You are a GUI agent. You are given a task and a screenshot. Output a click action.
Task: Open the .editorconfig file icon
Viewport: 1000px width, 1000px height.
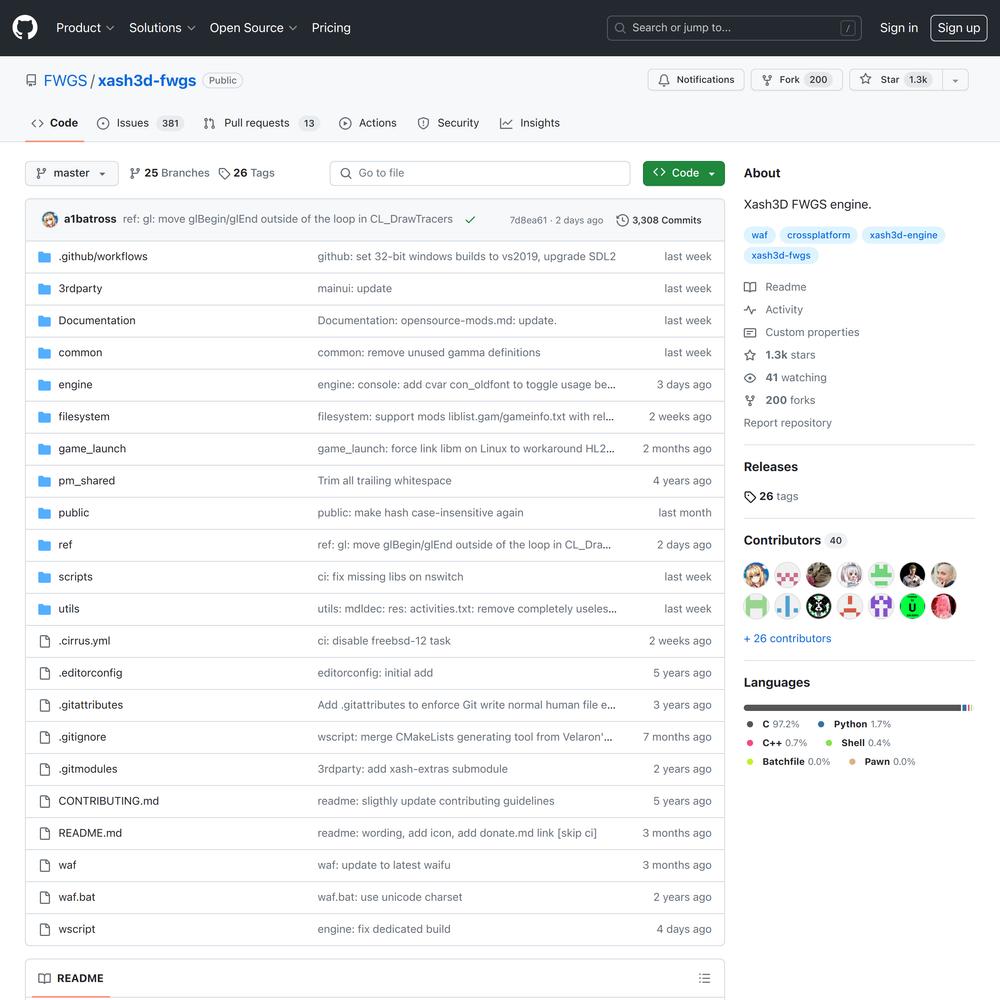[45, 673]
